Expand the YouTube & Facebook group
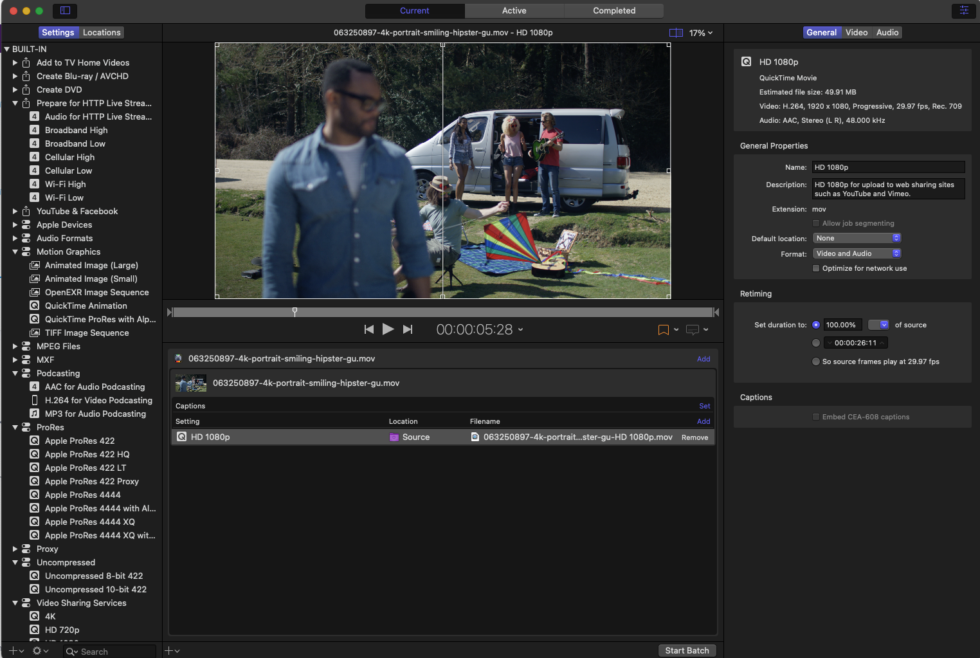Screen dimensions: 980x658 (x=15, y=211)
